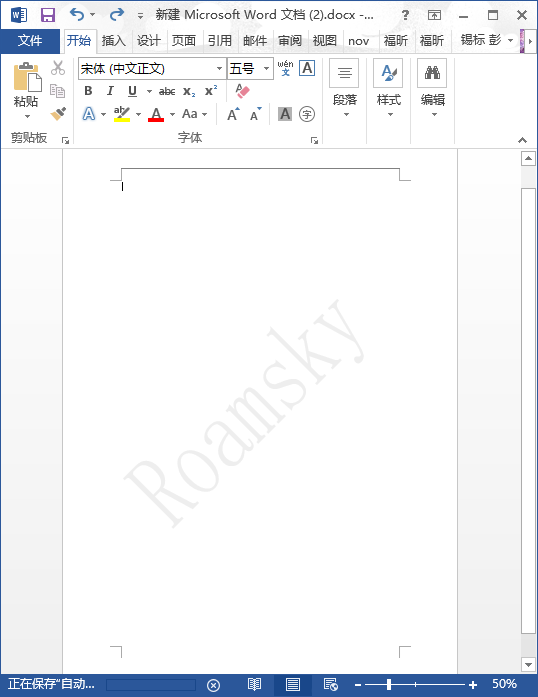Open the 编辑 editing group

pos(433,88)
